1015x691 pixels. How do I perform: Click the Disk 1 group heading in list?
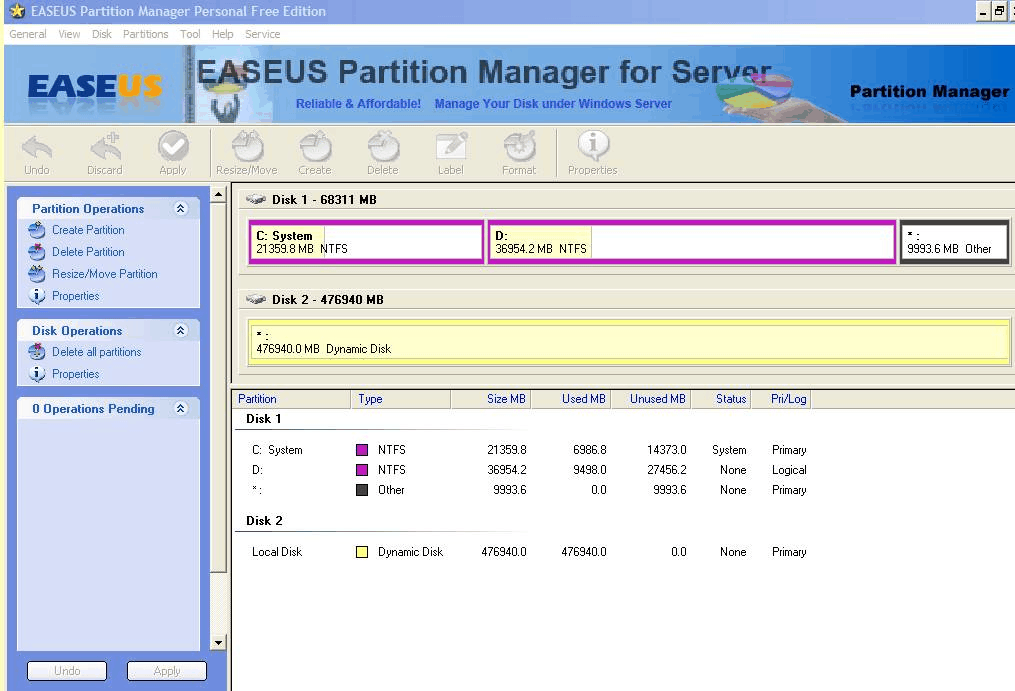[x=263, y=418]
